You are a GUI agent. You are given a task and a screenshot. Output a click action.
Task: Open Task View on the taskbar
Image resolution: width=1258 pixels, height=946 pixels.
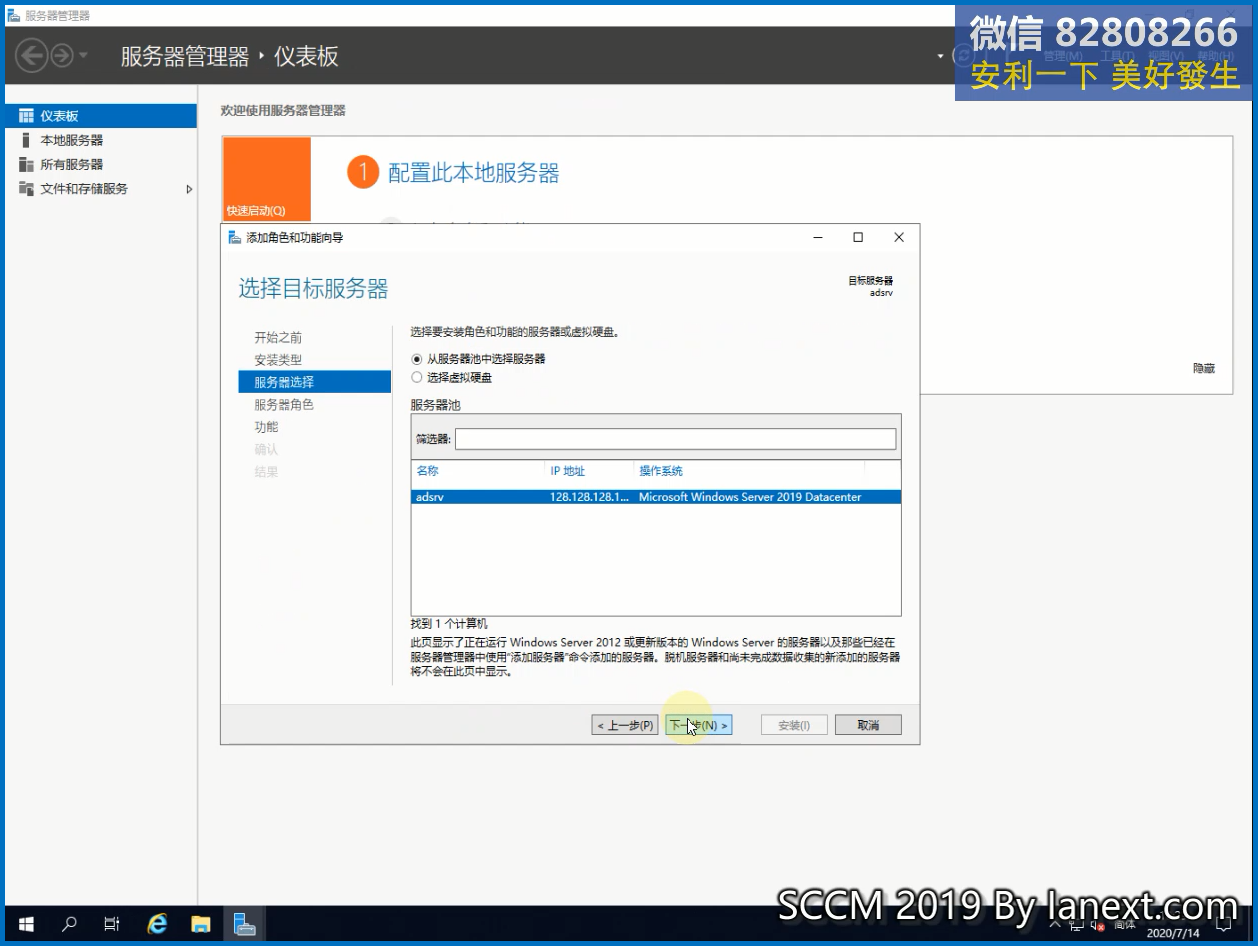112,924
